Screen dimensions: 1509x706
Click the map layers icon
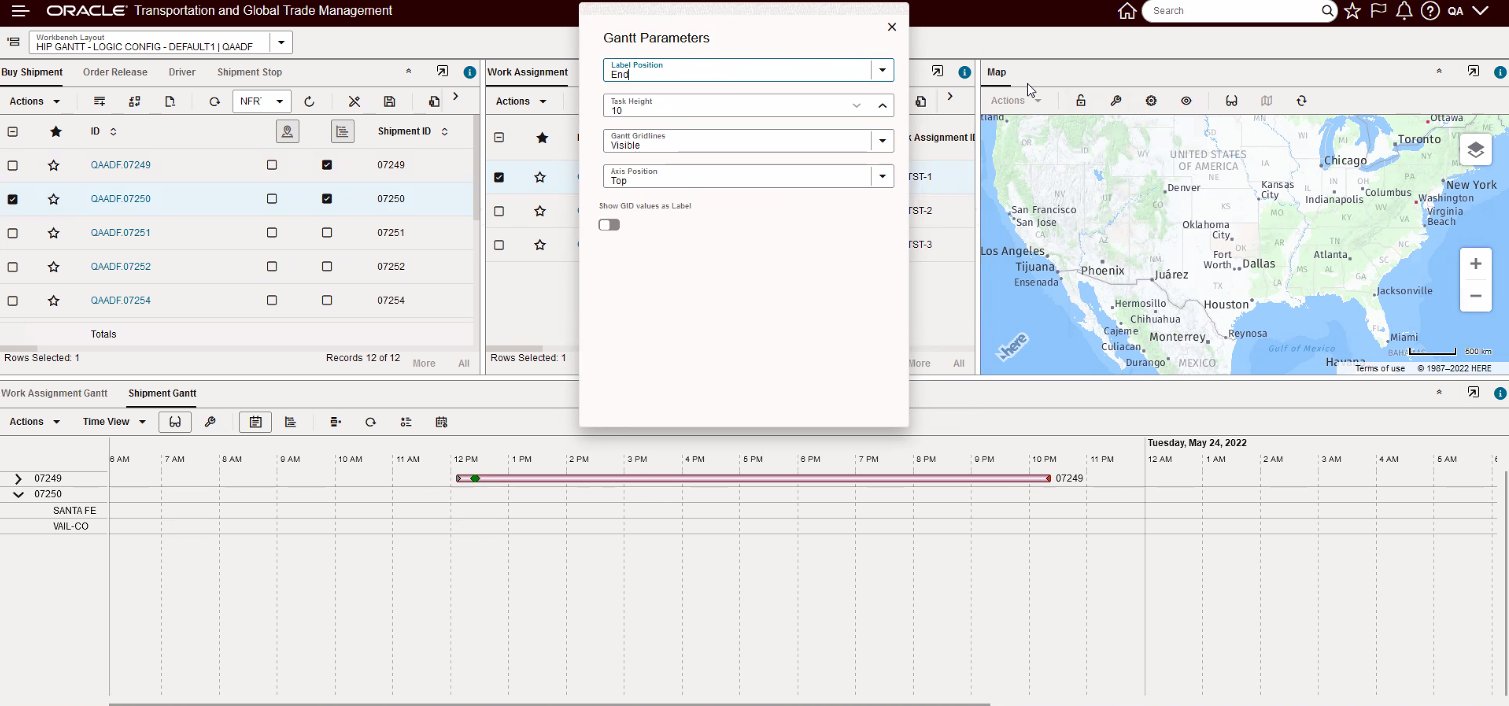pyautogui.click(x=1475, y=151)
